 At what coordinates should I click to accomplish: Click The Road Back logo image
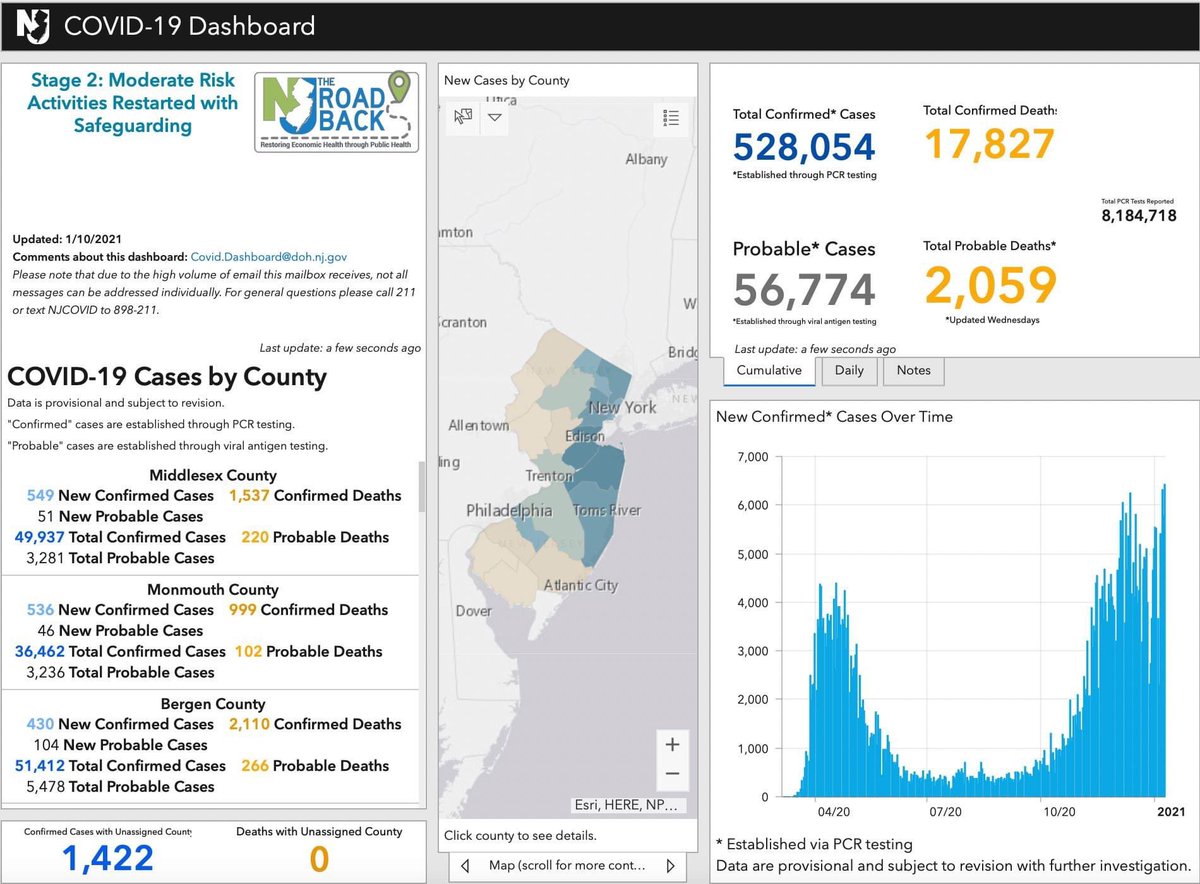click(x=337, y=111)
